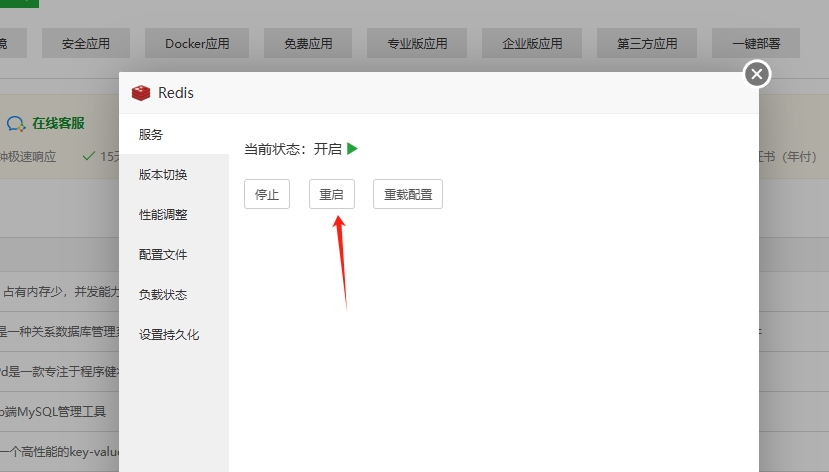Image resolution: width=829 pixels, height=472 pixels.
Task: Click the 在线客服 chat bubble icon
Action: tap(16, 124)
